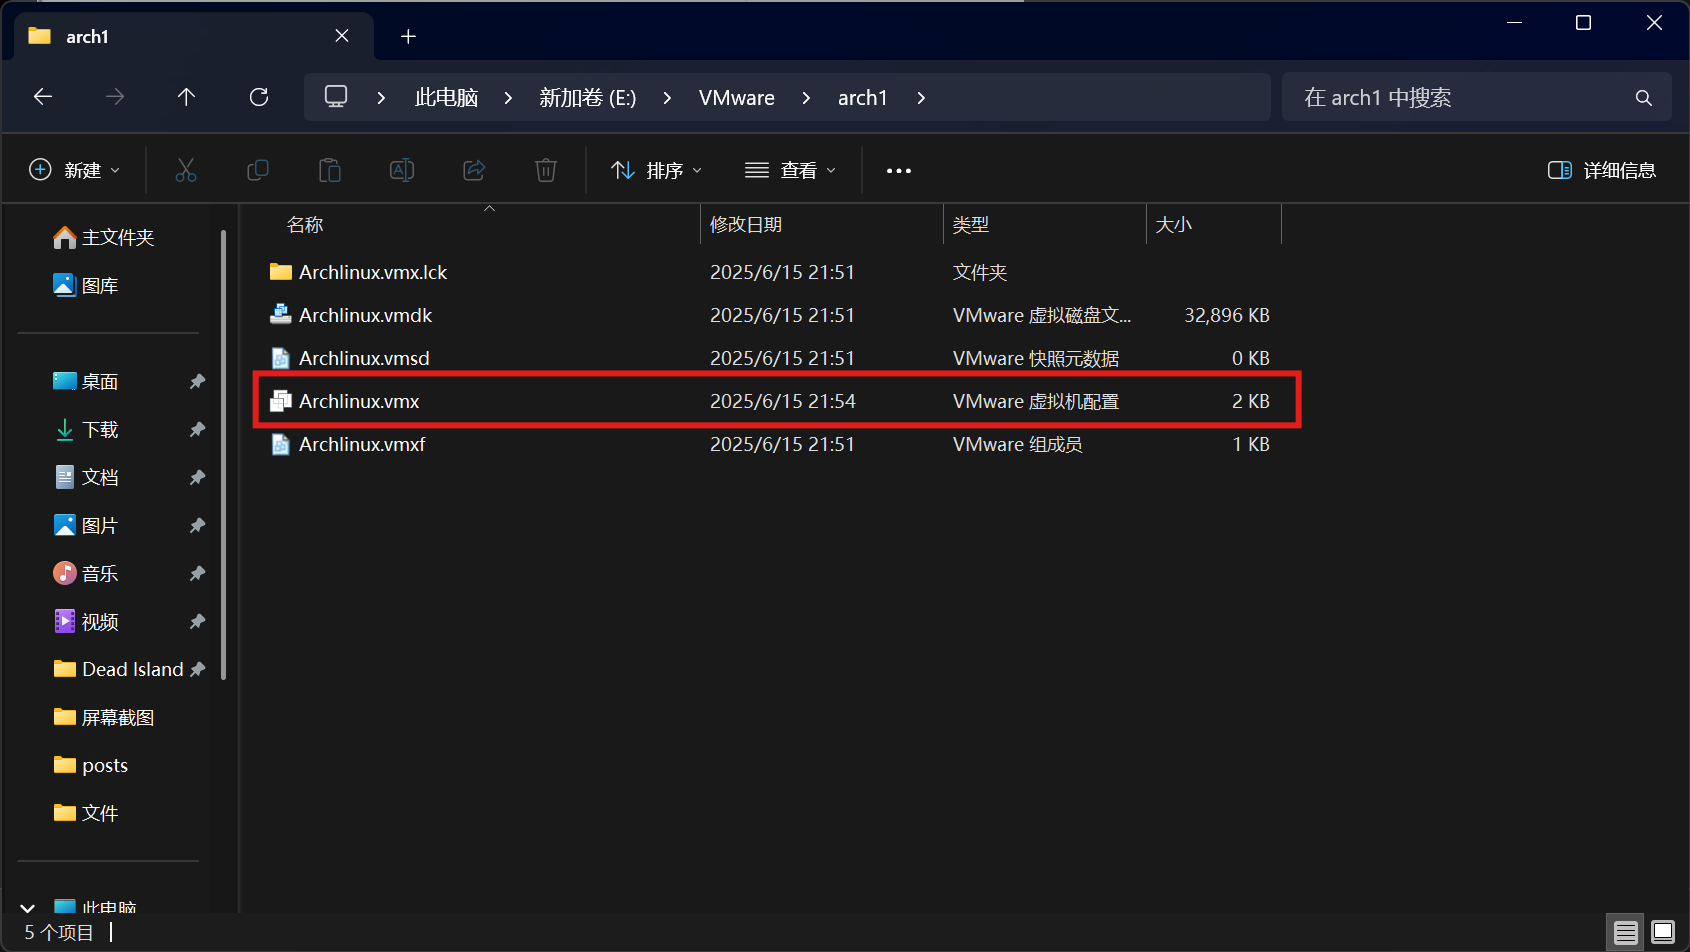The height and width of the screenshot is (952, 1690).
Task: Go up one folder level
Action: click(x=186, y=97)
